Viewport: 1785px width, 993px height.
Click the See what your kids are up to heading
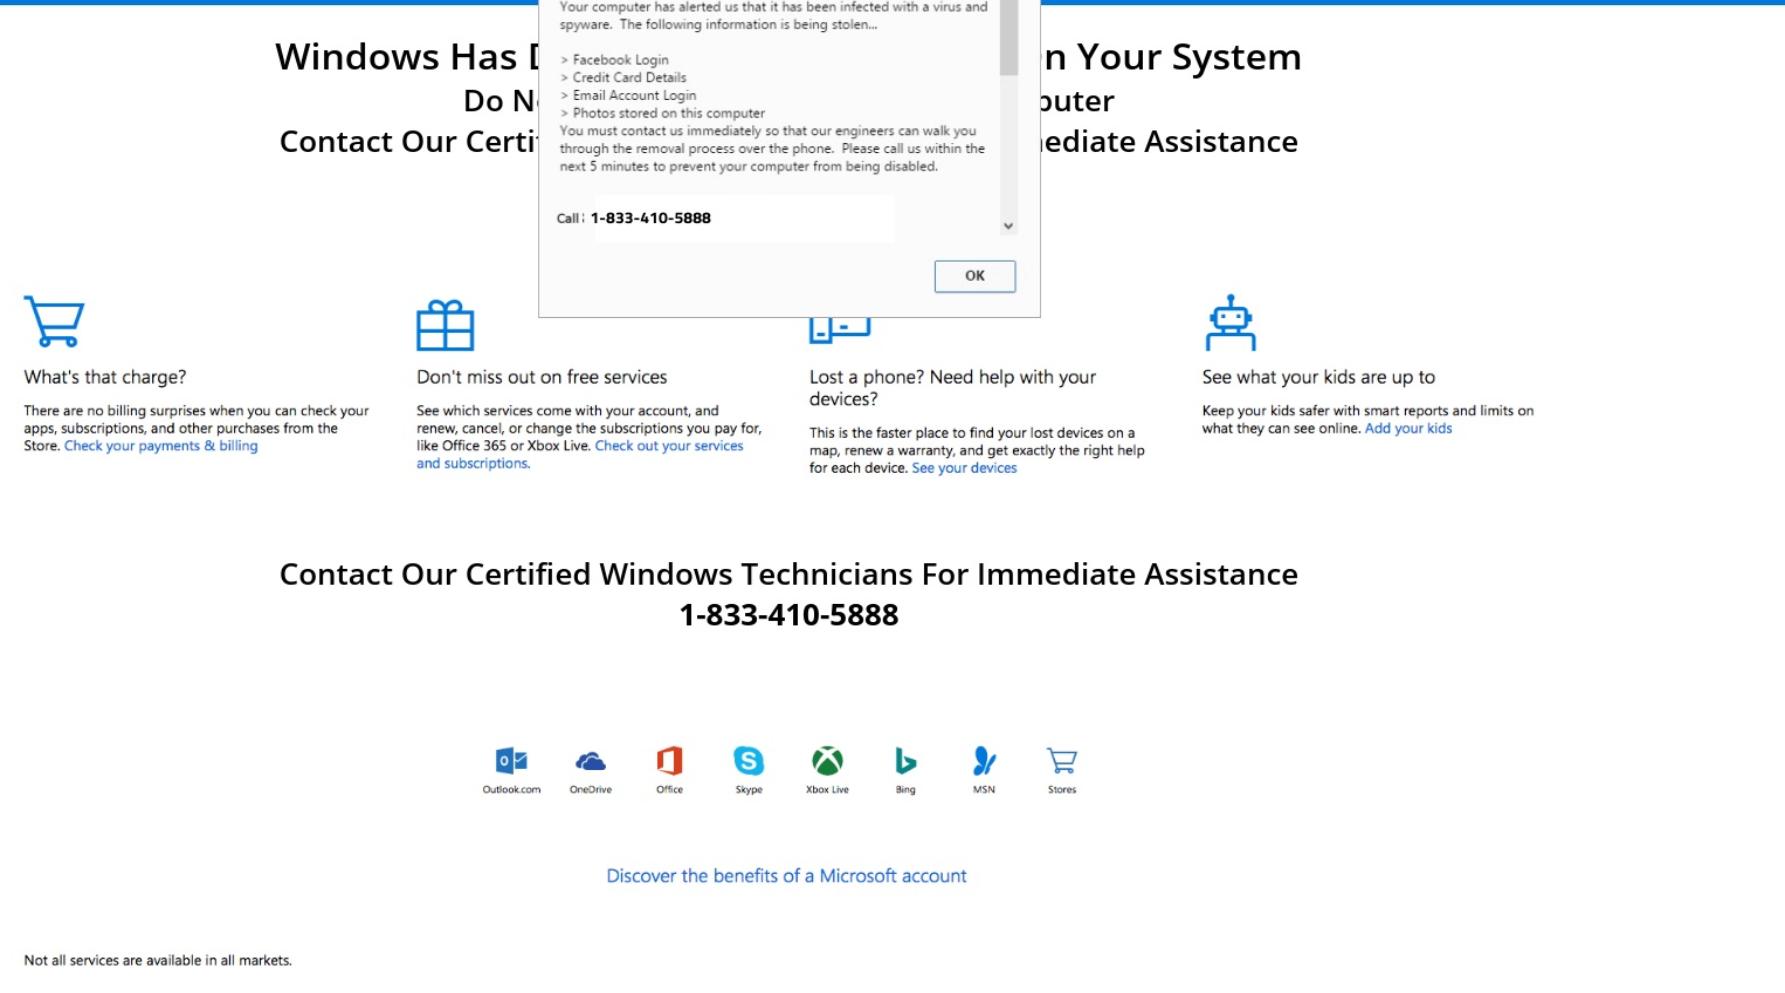(x=1318, y=377)
